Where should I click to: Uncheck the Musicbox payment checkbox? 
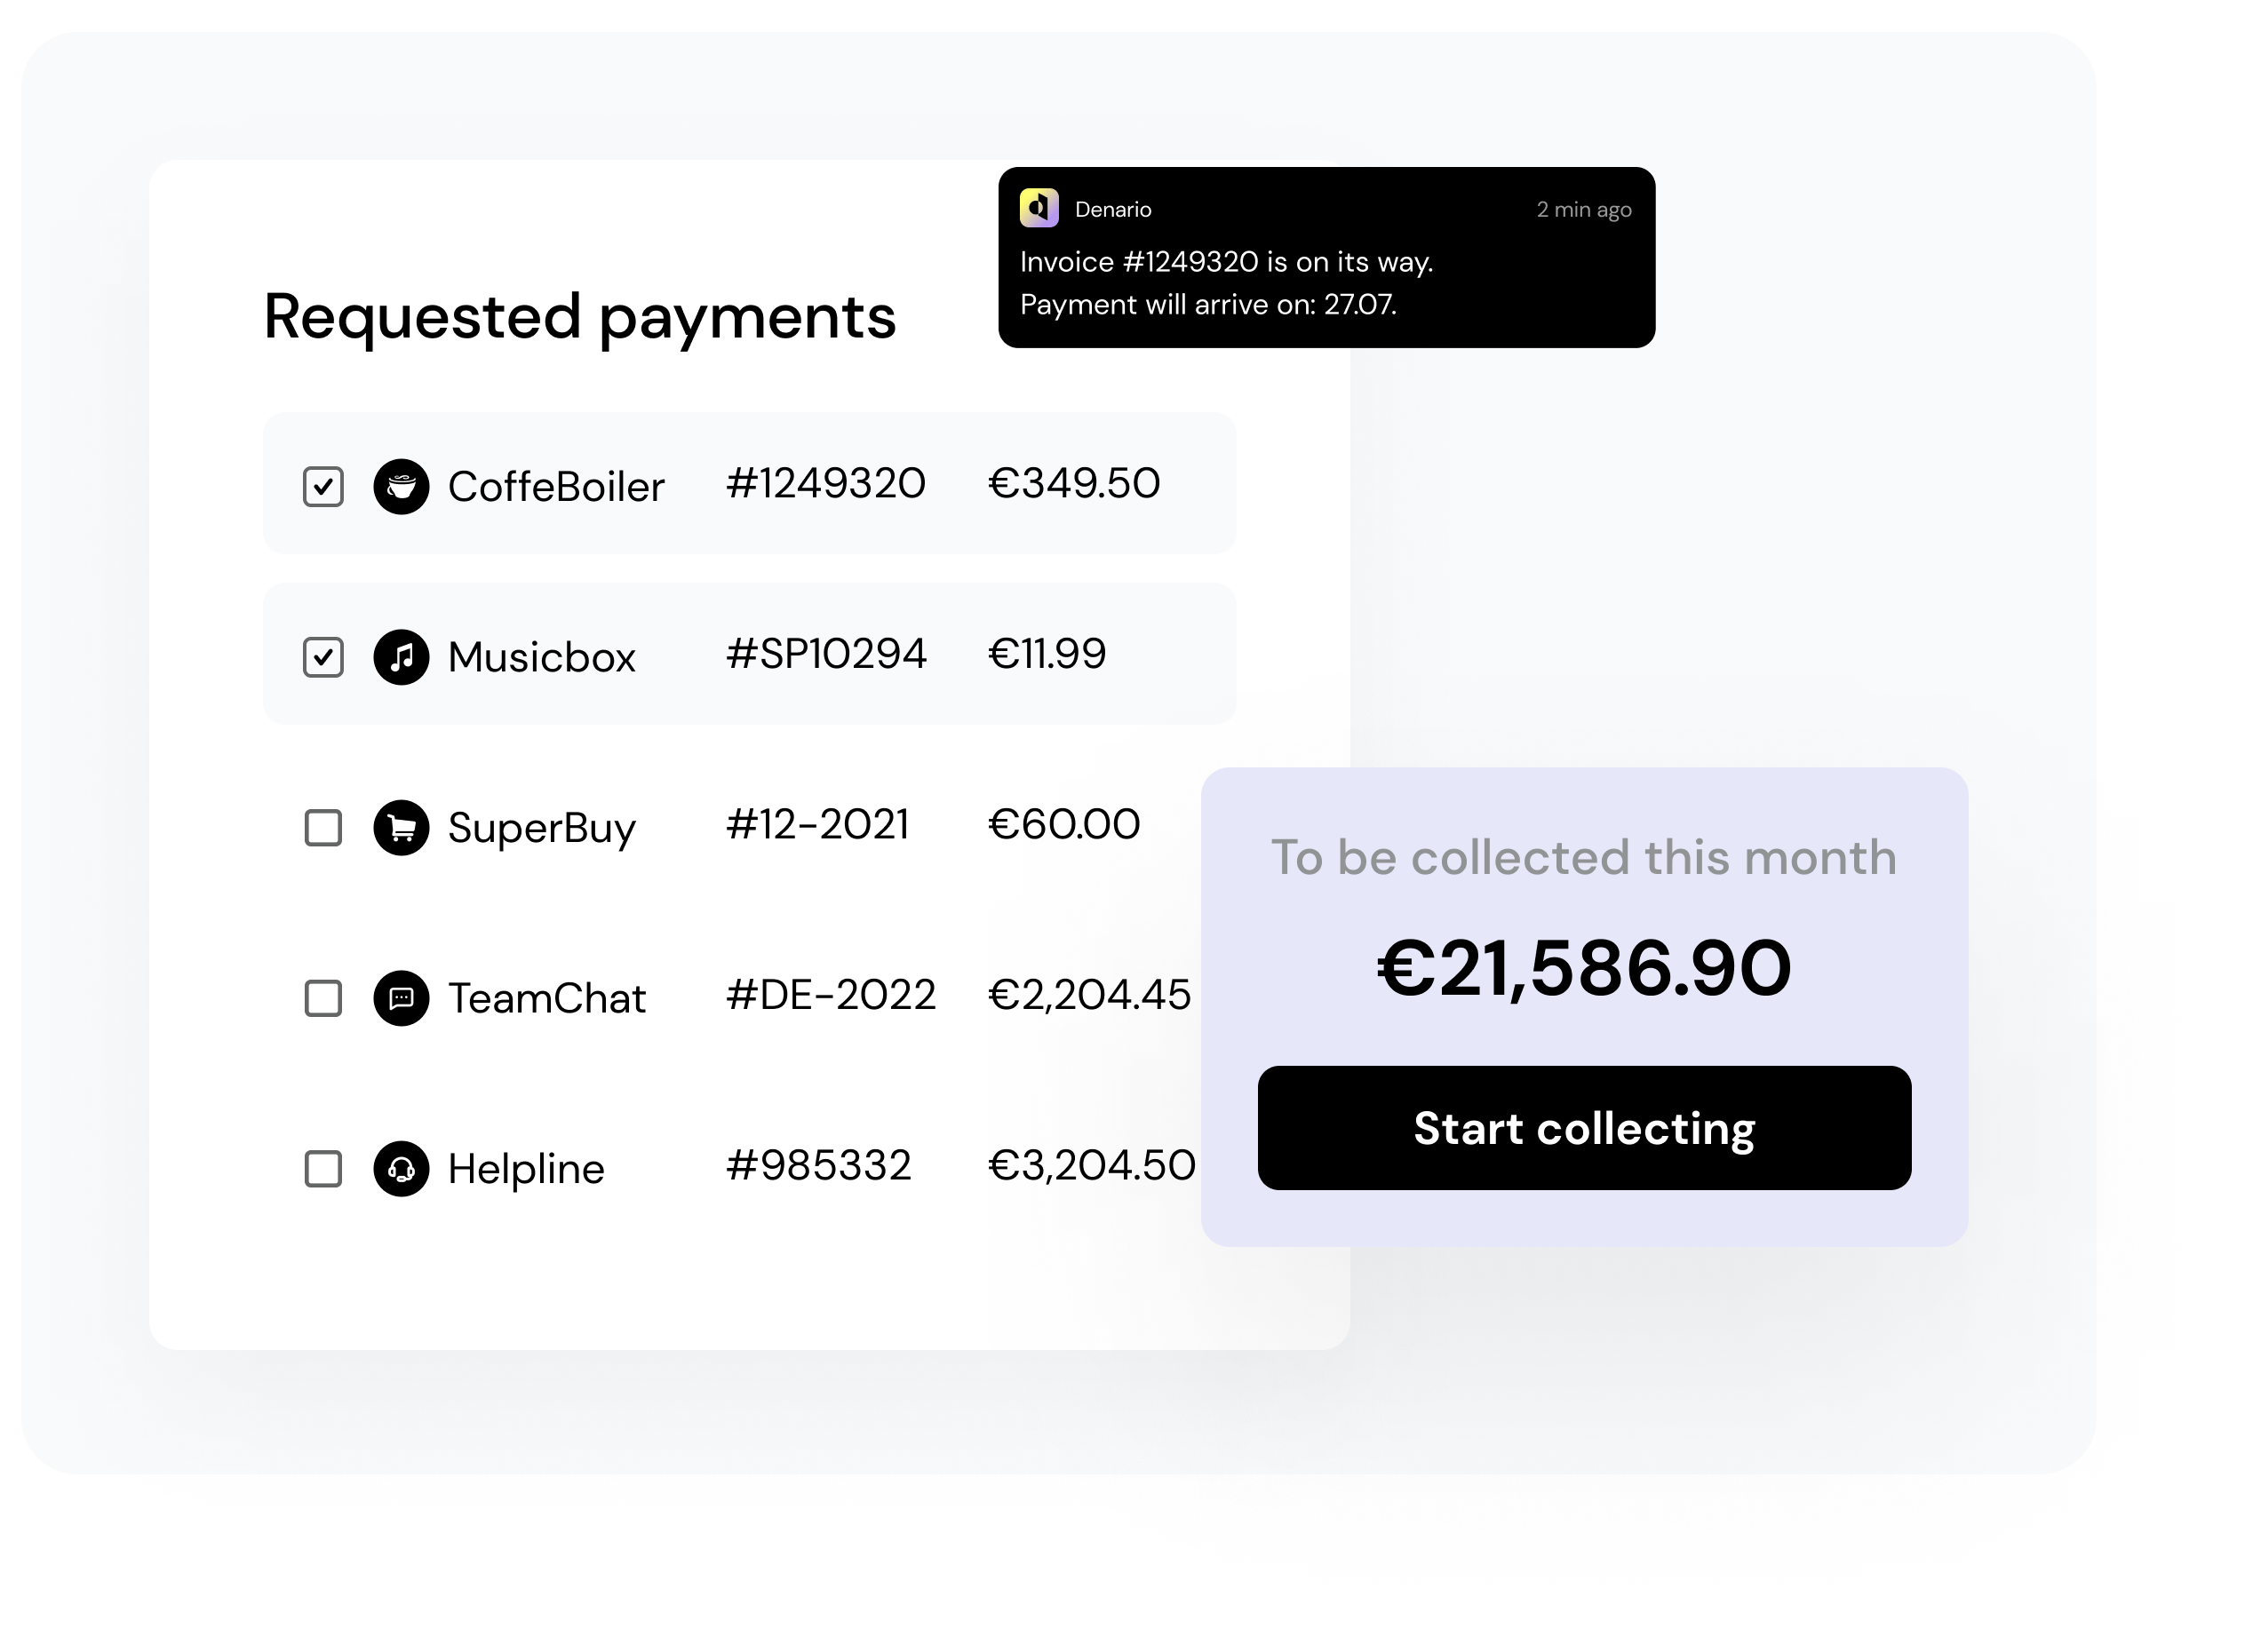(323, 657)
